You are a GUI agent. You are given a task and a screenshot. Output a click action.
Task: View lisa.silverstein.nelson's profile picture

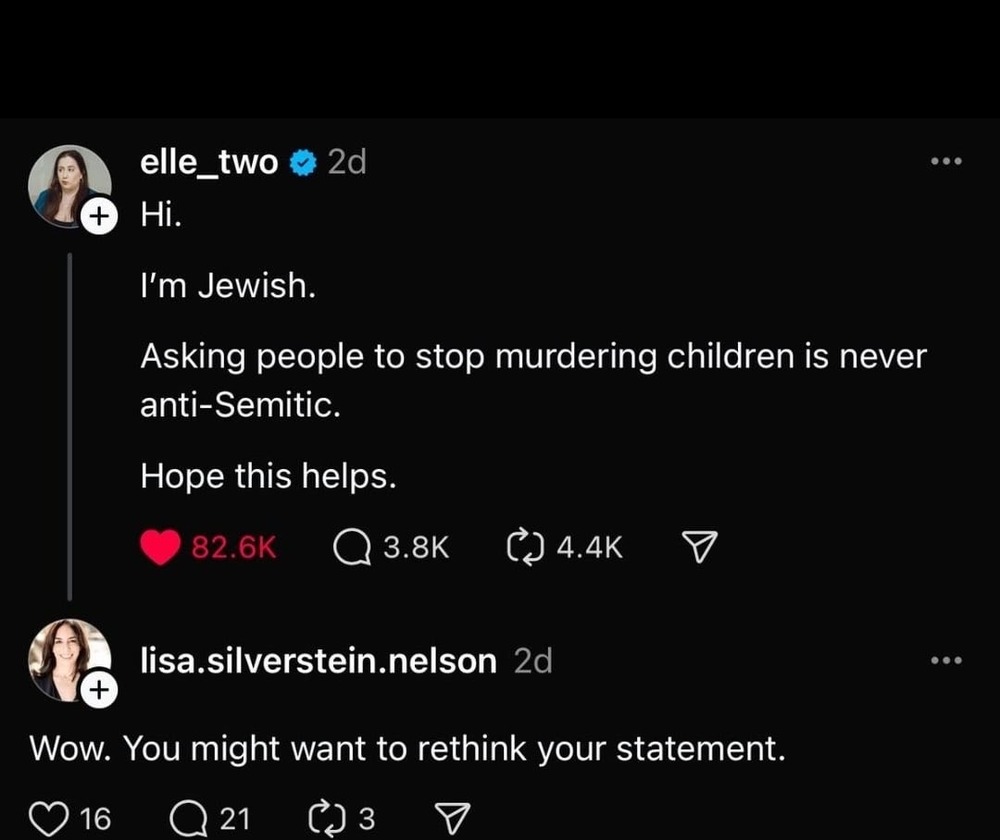tap(68, 659)
